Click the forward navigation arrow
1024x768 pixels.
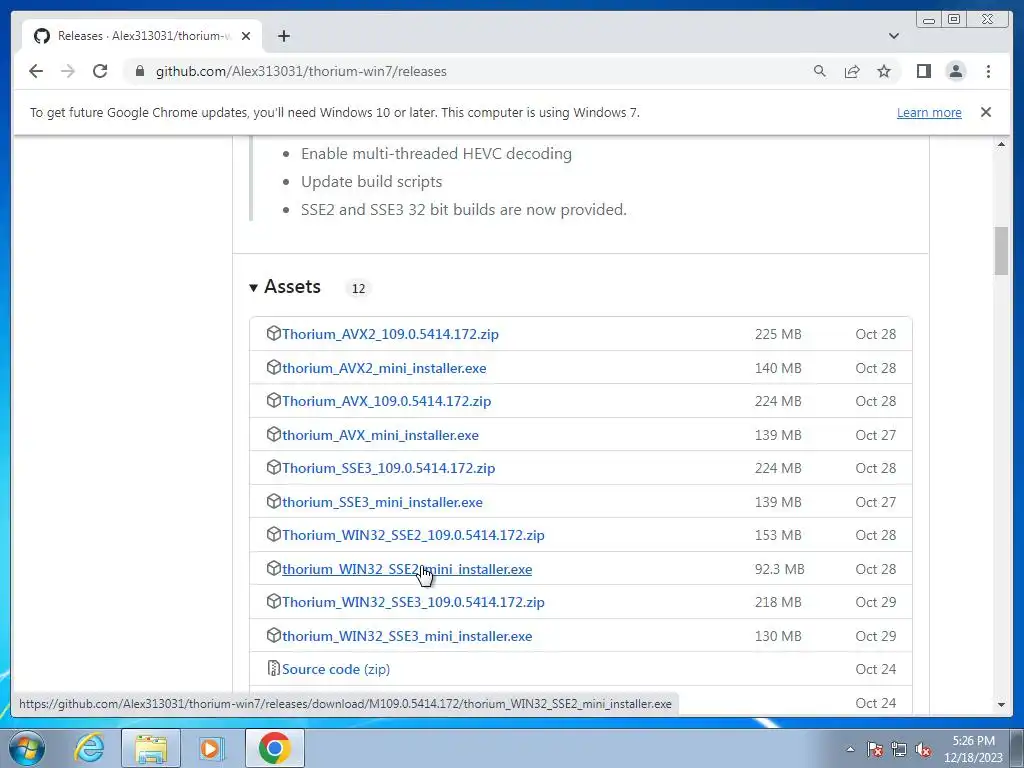coord(68,71)
